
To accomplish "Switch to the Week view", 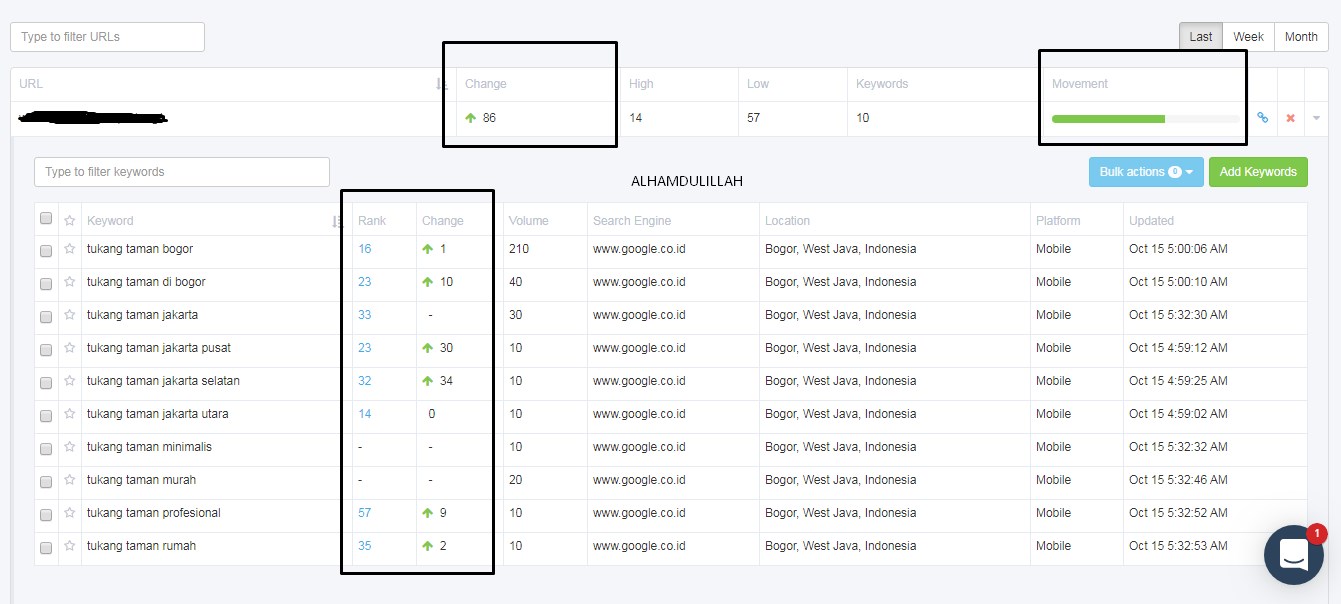I will click(1248, 37).
